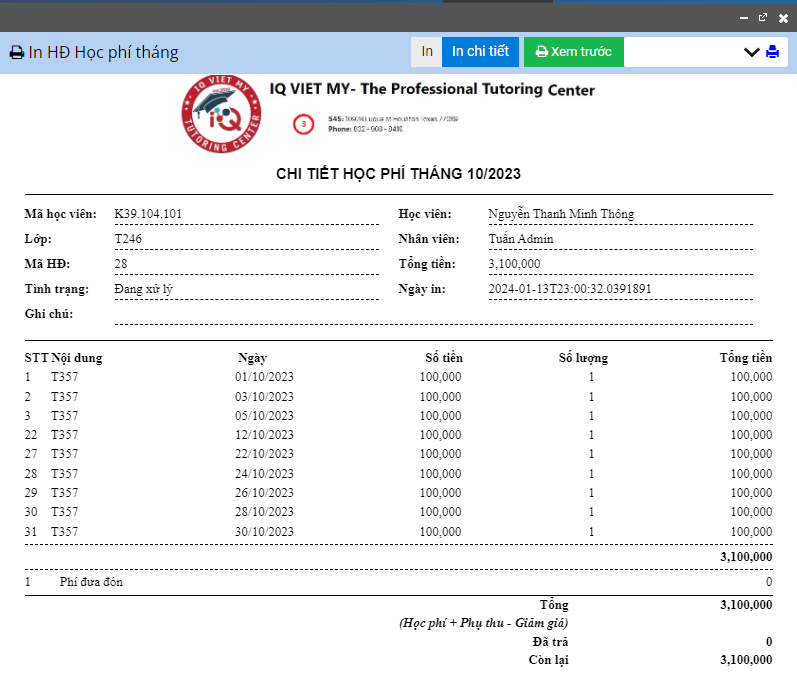The height and width of the screenshot is (699, 797).
Task: Click the student code K39.104.101
Action: 148,214
